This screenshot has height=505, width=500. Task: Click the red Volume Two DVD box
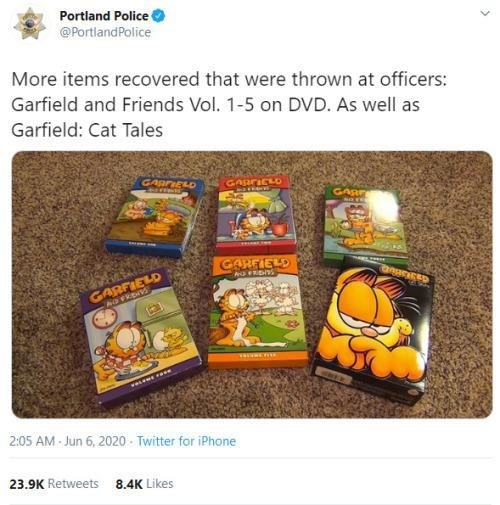pos(255,213)
